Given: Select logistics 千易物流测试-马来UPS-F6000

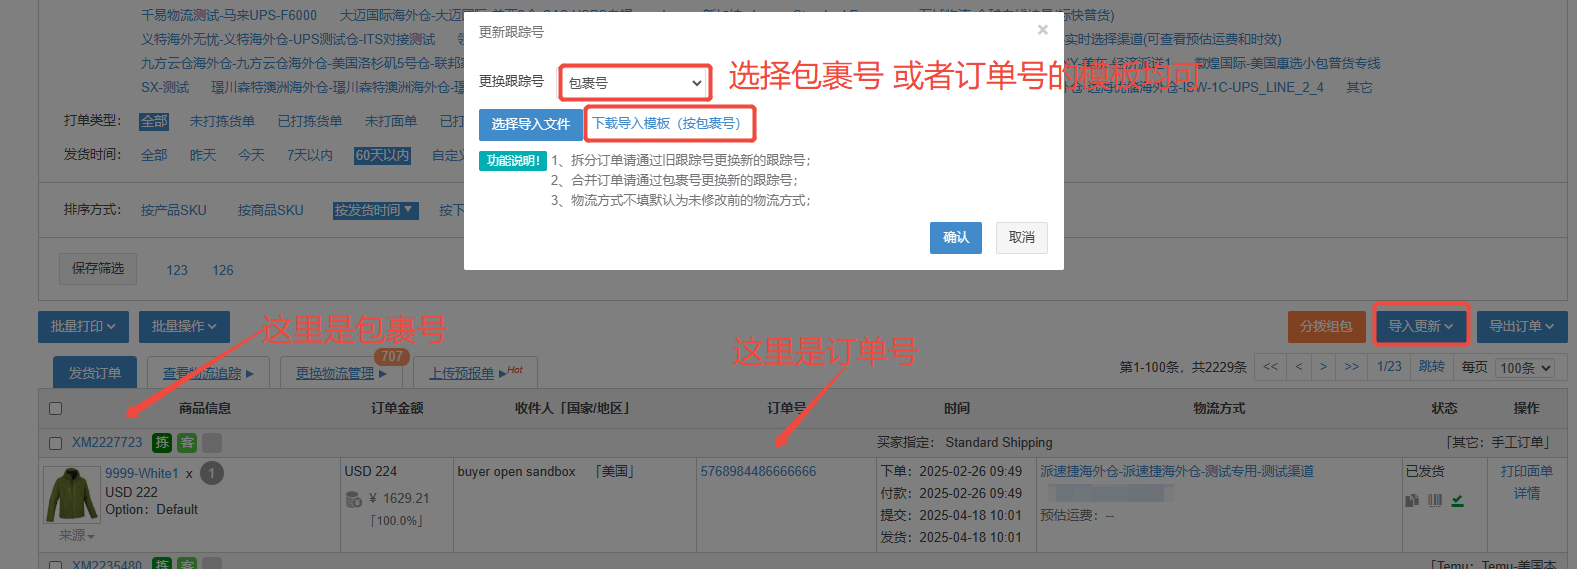Looking at the screenshot, I should point(229,15).
